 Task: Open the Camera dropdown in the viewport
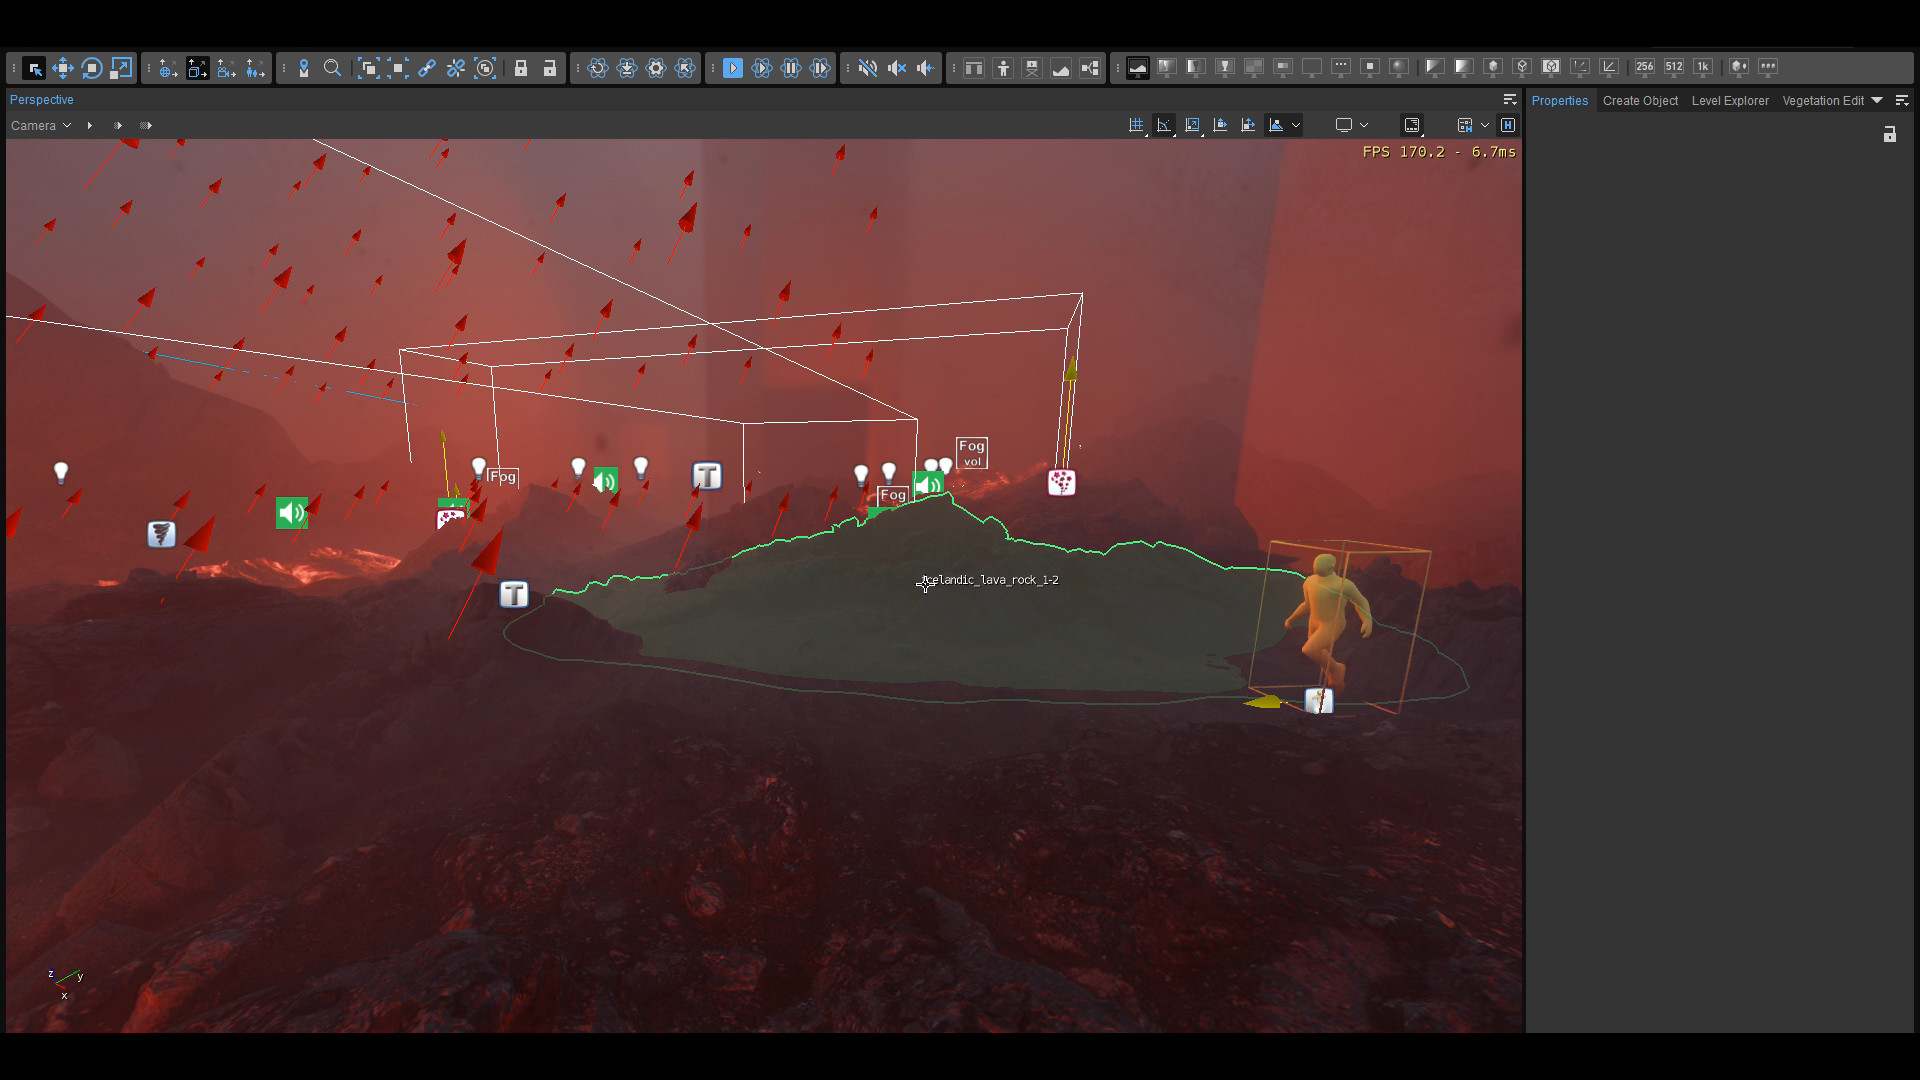[x=40, y=125]
